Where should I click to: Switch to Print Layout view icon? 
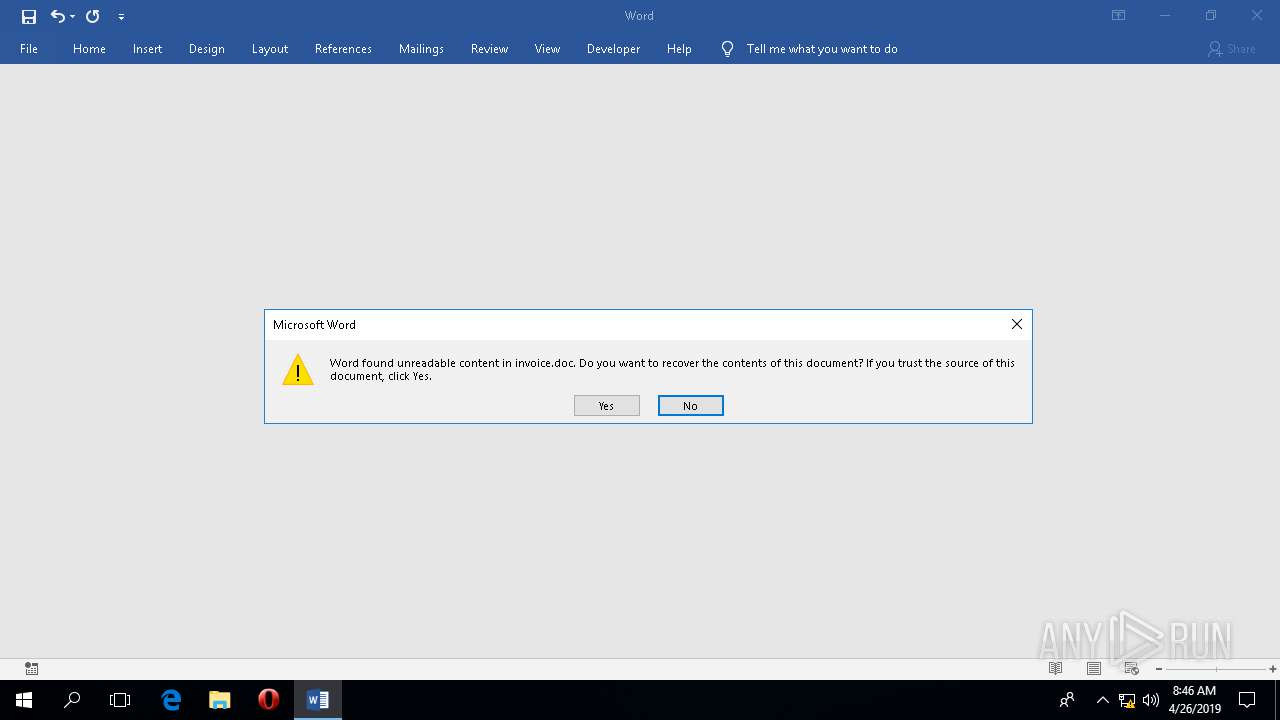pyautogui.click(x=1093, y=669)
